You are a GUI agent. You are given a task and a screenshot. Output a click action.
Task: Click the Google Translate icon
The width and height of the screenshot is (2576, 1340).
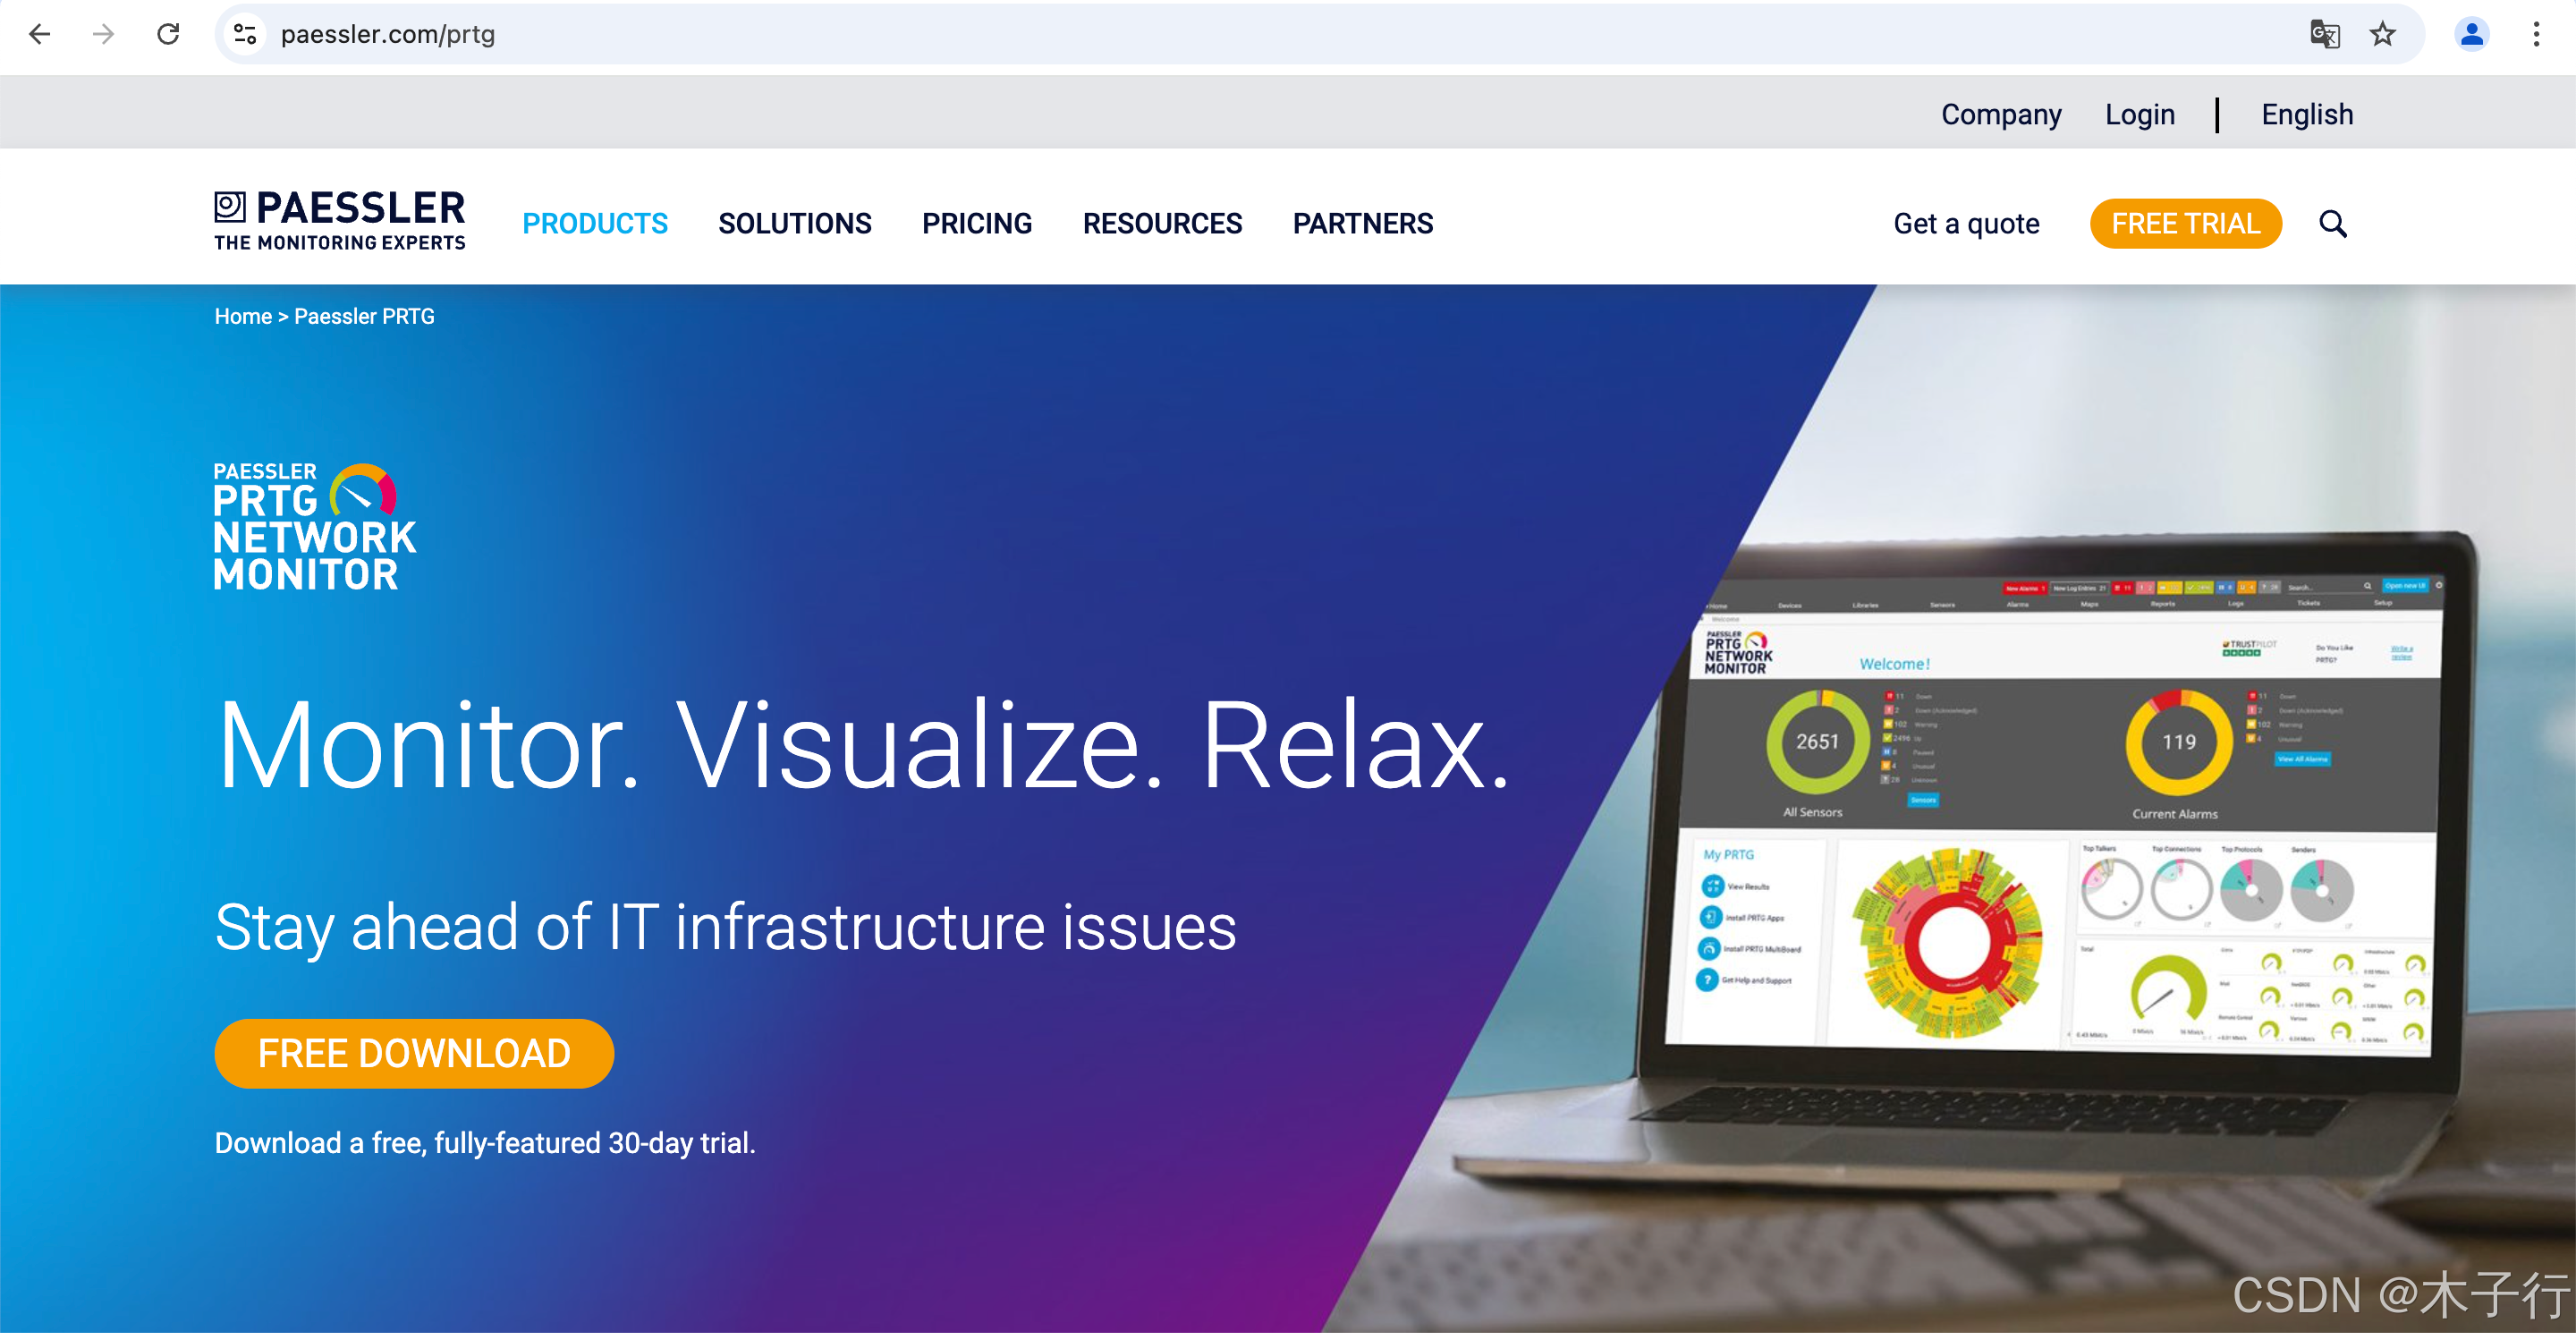[x=2324, y=34]
